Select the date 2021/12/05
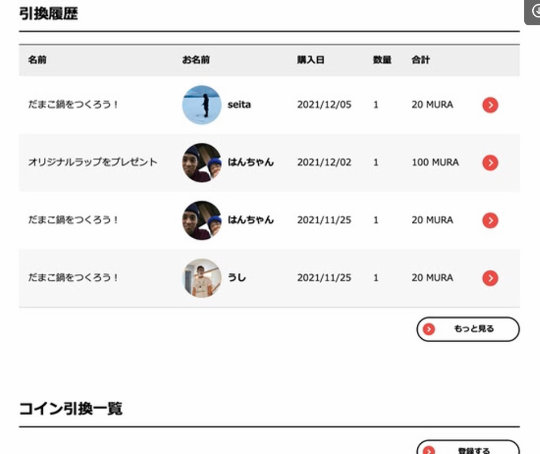540x454 pixels. coord(324,105)
